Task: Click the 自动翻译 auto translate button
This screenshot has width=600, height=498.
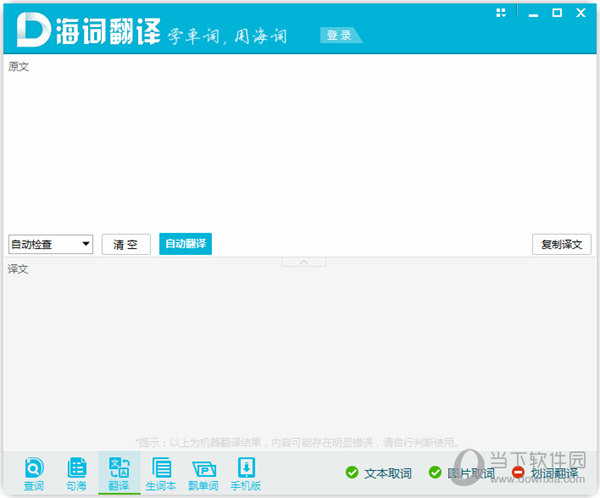Action: click(x=186, y=244)
